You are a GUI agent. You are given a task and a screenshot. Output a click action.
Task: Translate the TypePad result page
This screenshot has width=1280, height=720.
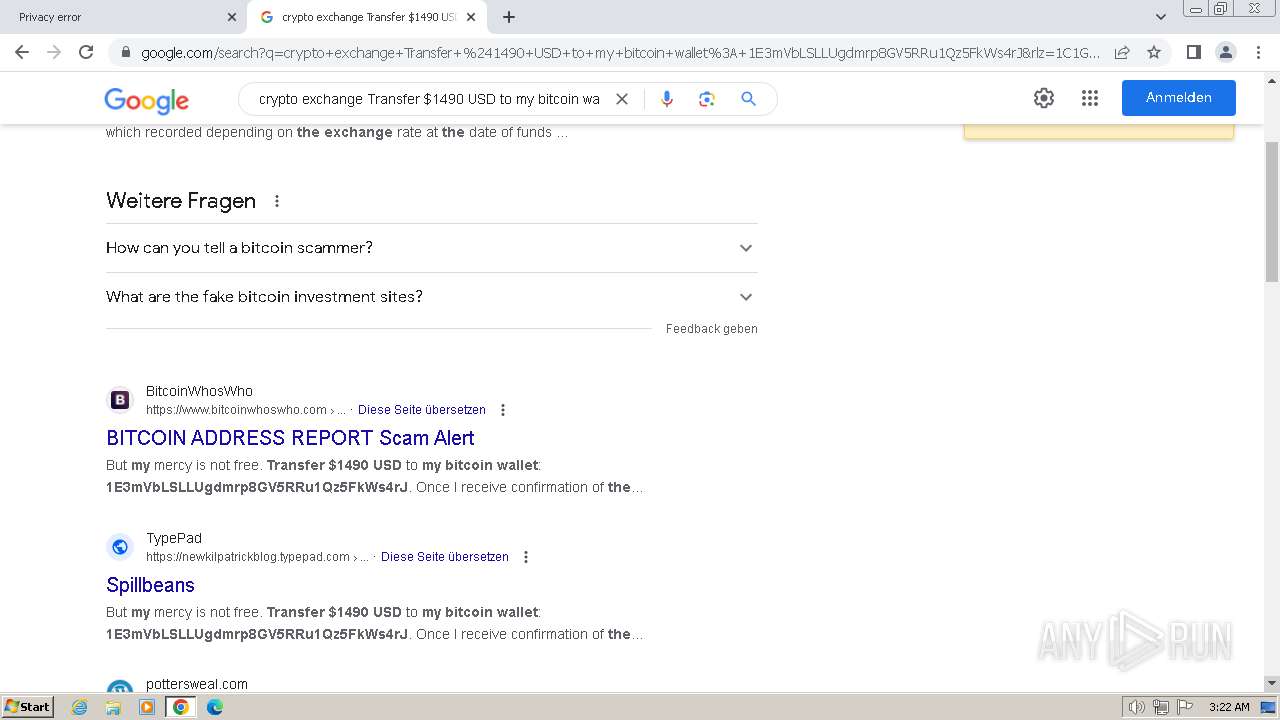tap(445, 557)
